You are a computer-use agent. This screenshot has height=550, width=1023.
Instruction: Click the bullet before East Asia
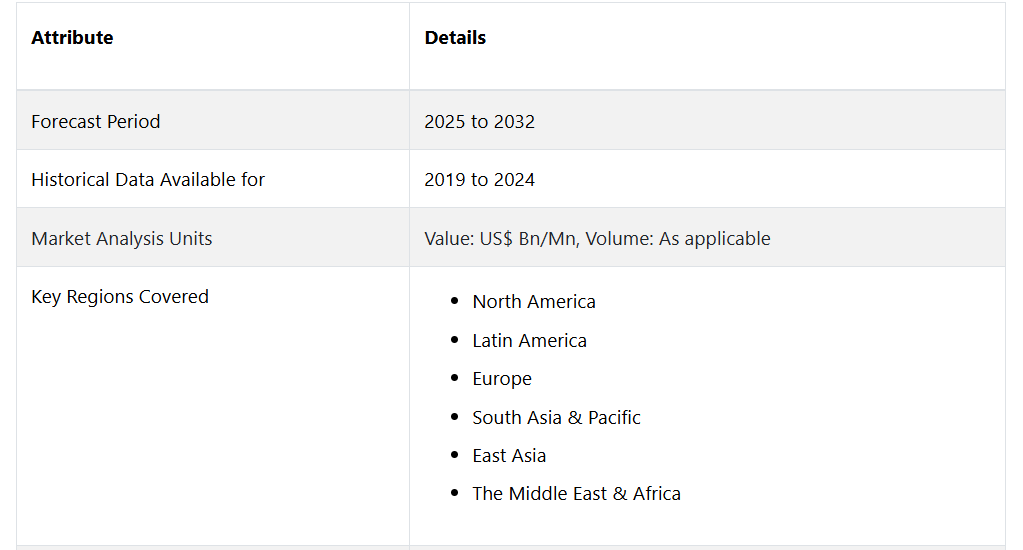tap(455, 455)
